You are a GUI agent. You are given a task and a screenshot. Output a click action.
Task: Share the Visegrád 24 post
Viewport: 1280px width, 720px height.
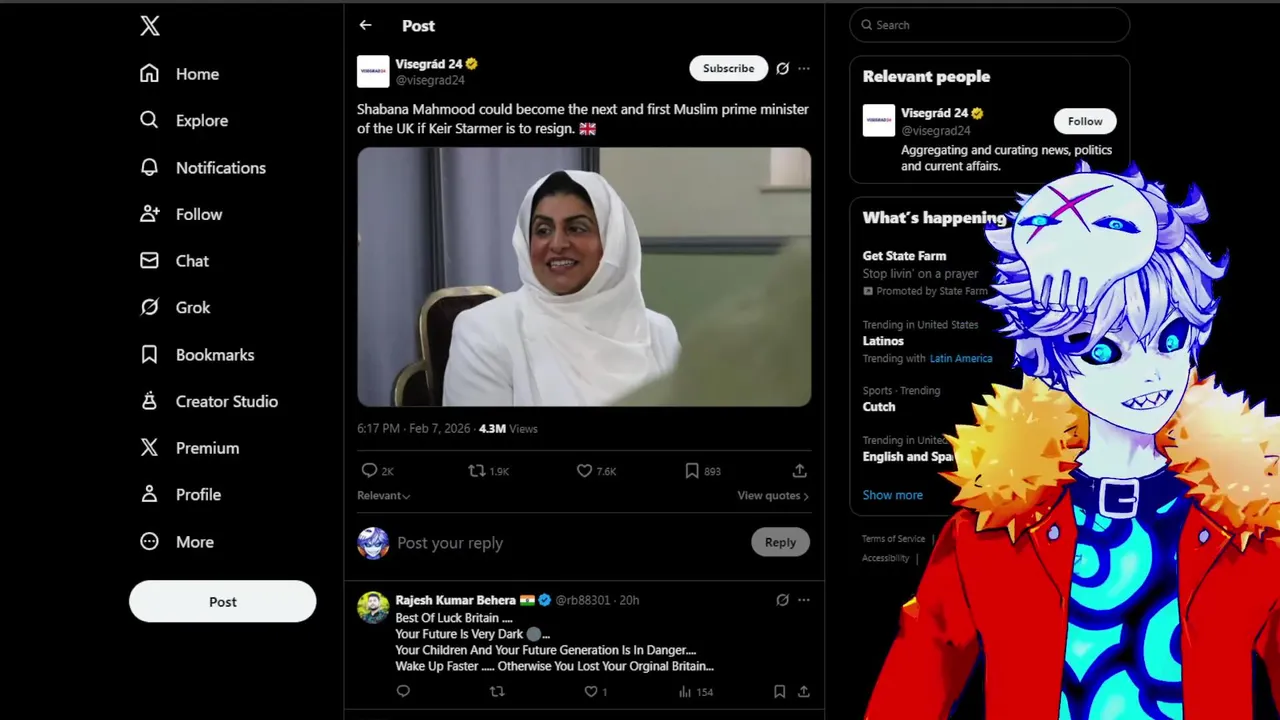tap(799, 470)
